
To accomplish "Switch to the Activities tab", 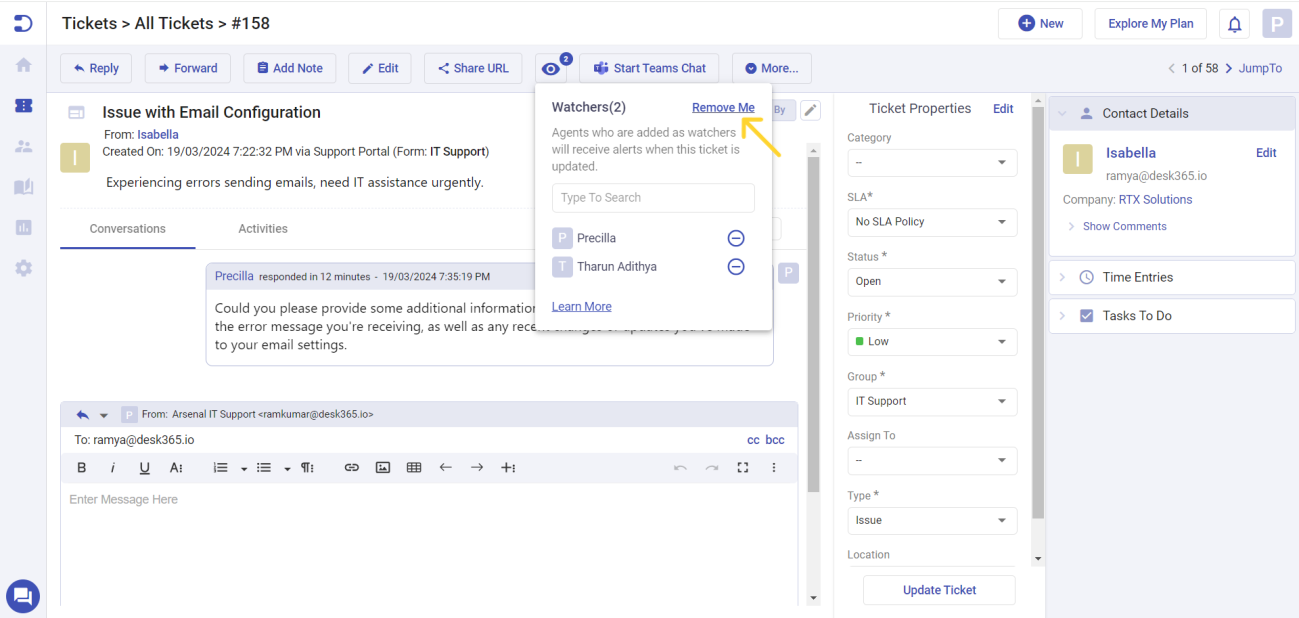I will (262, 228).
